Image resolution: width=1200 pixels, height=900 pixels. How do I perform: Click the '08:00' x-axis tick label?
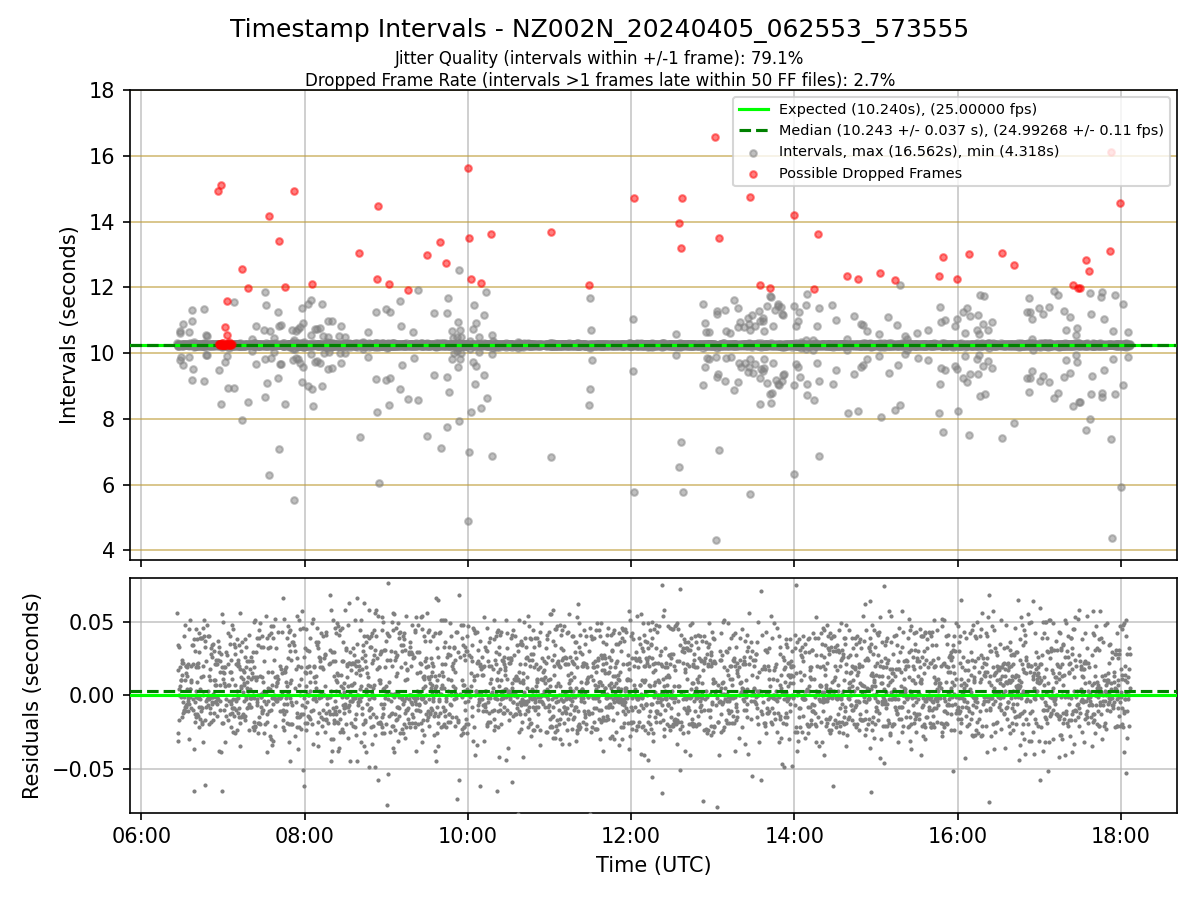304,835
